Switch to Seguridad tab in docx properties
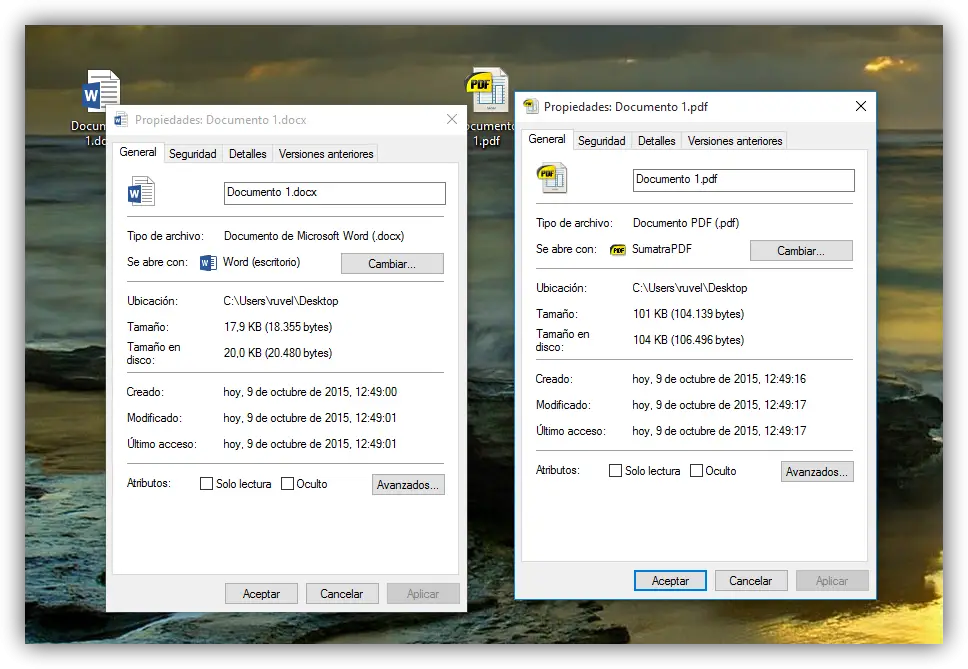968x669 pixels. pos(193,154)
